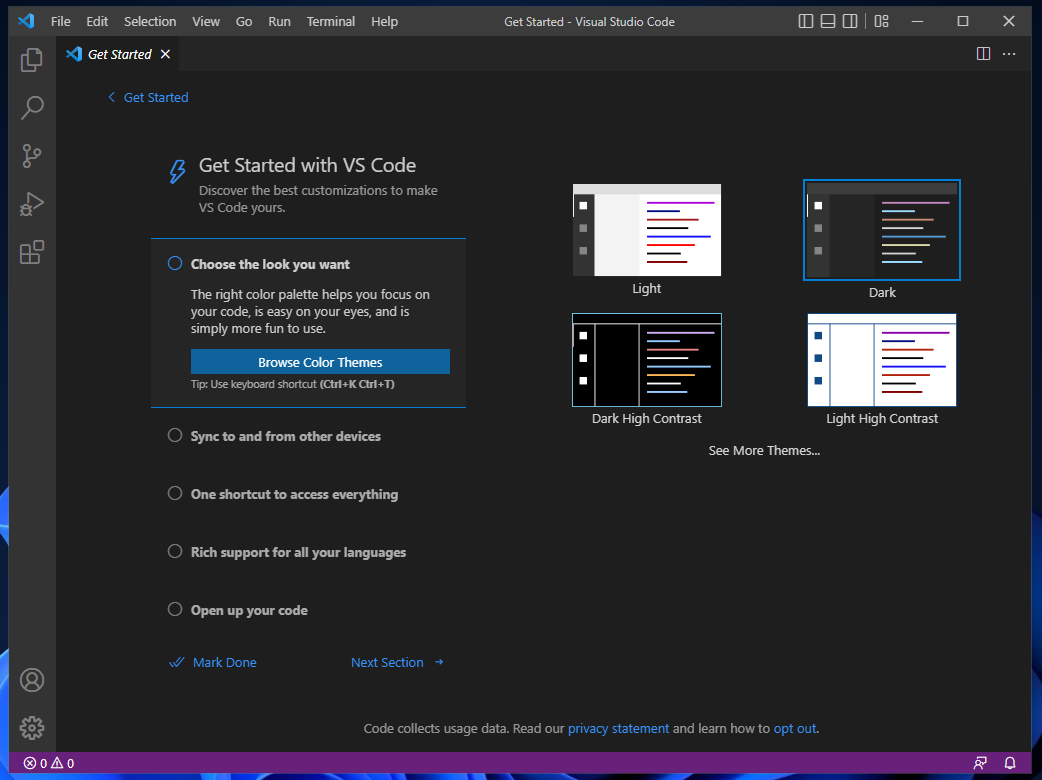Toggle the Panel layout icon

827,21
